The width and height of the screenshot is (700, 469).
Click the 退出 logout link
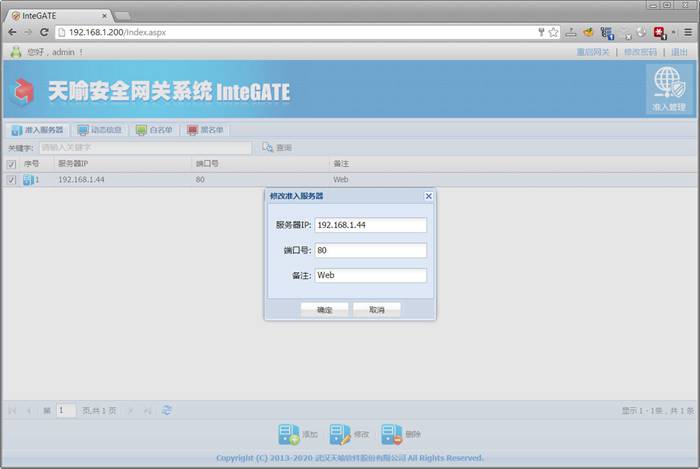click(679, 52)
